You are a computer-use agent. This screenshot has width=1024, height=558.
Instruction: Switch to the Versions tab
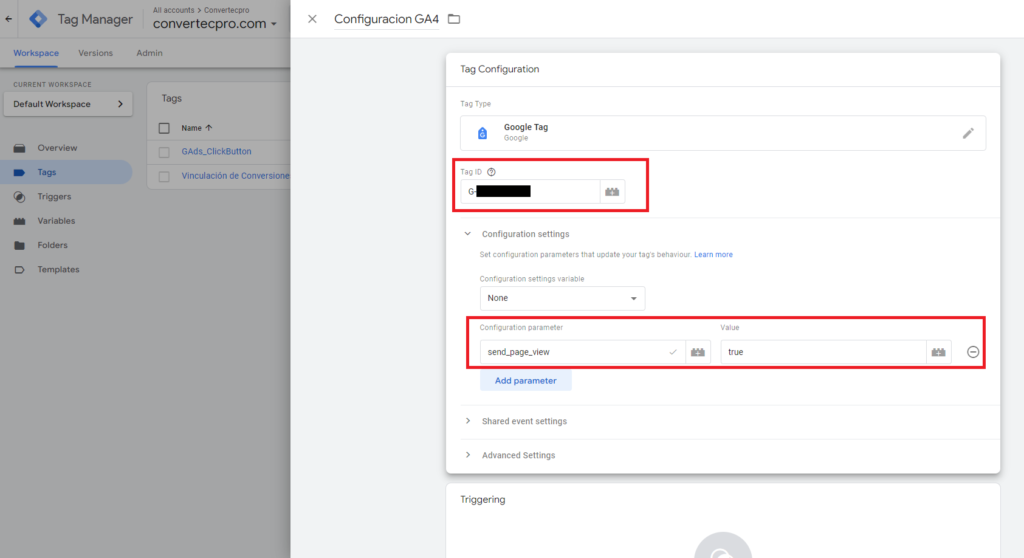(x=95, y=53)
